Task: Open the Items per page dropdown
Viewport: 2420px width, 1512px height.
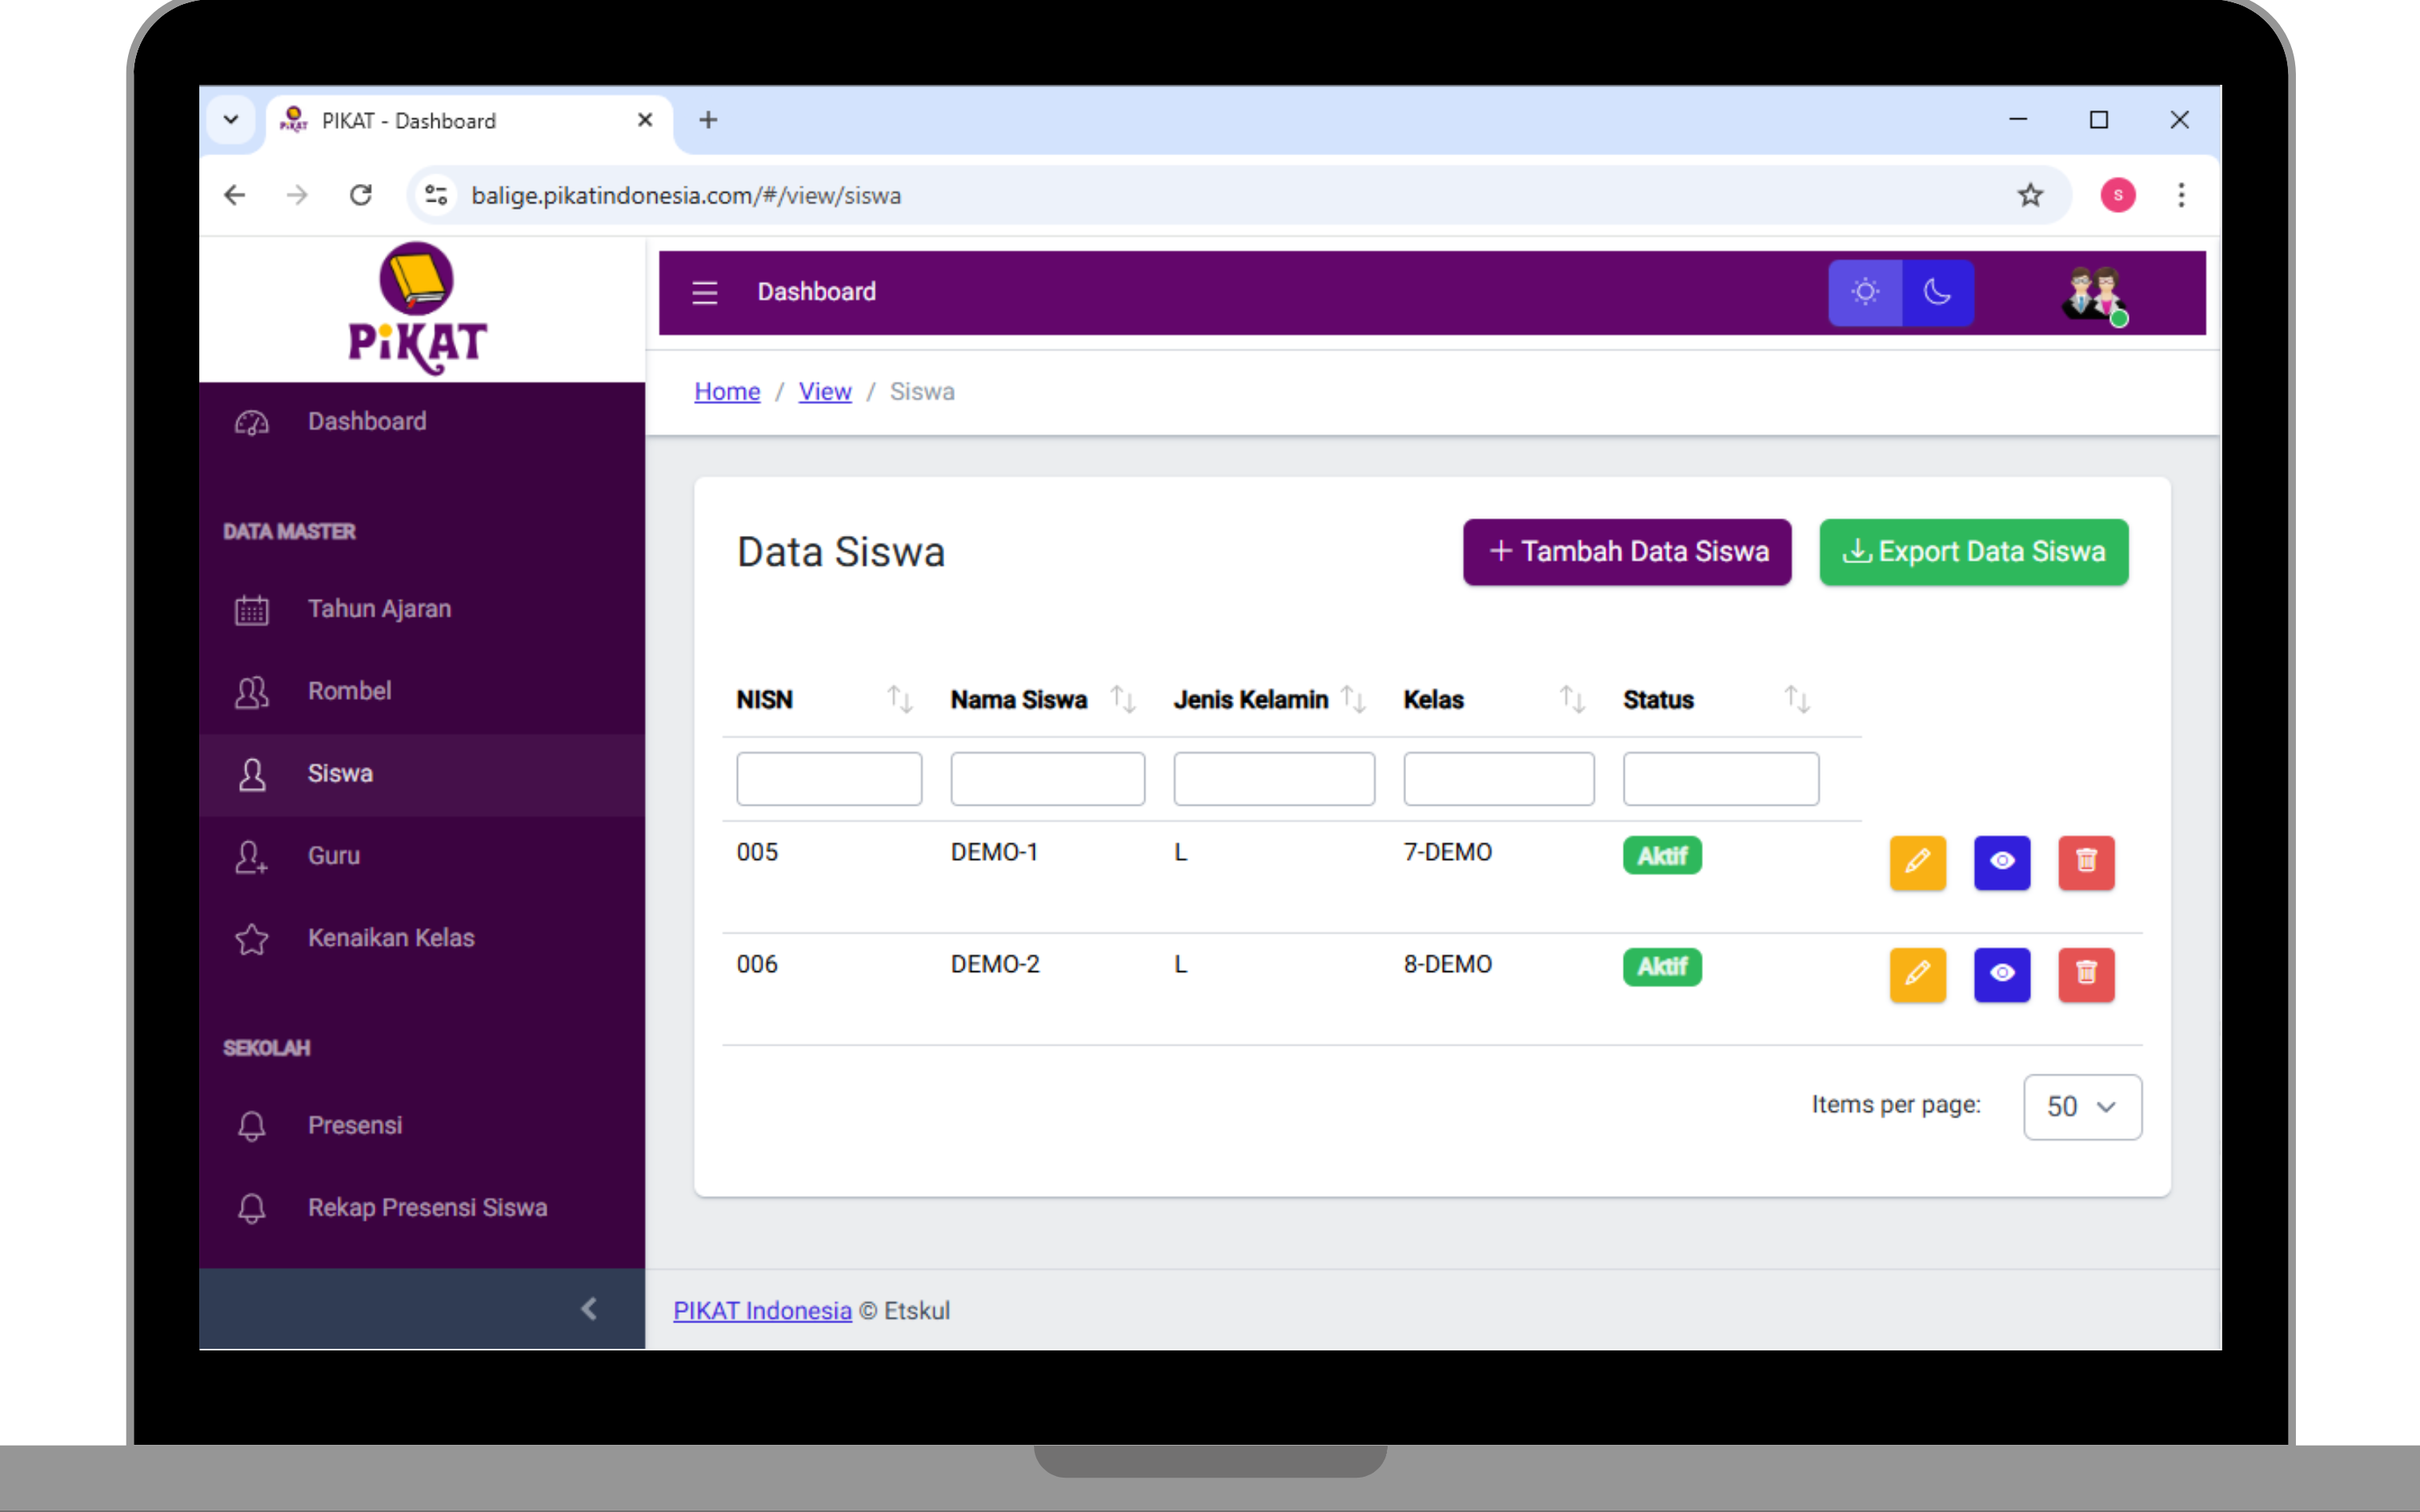Action: [2082, 1106]
